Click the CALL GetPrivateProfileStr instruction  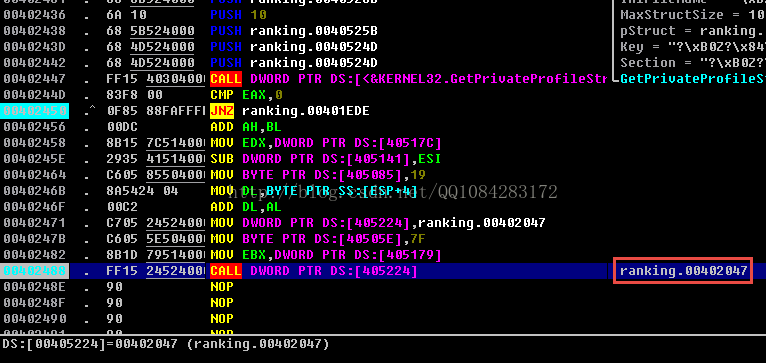click(x=408, y=79)
